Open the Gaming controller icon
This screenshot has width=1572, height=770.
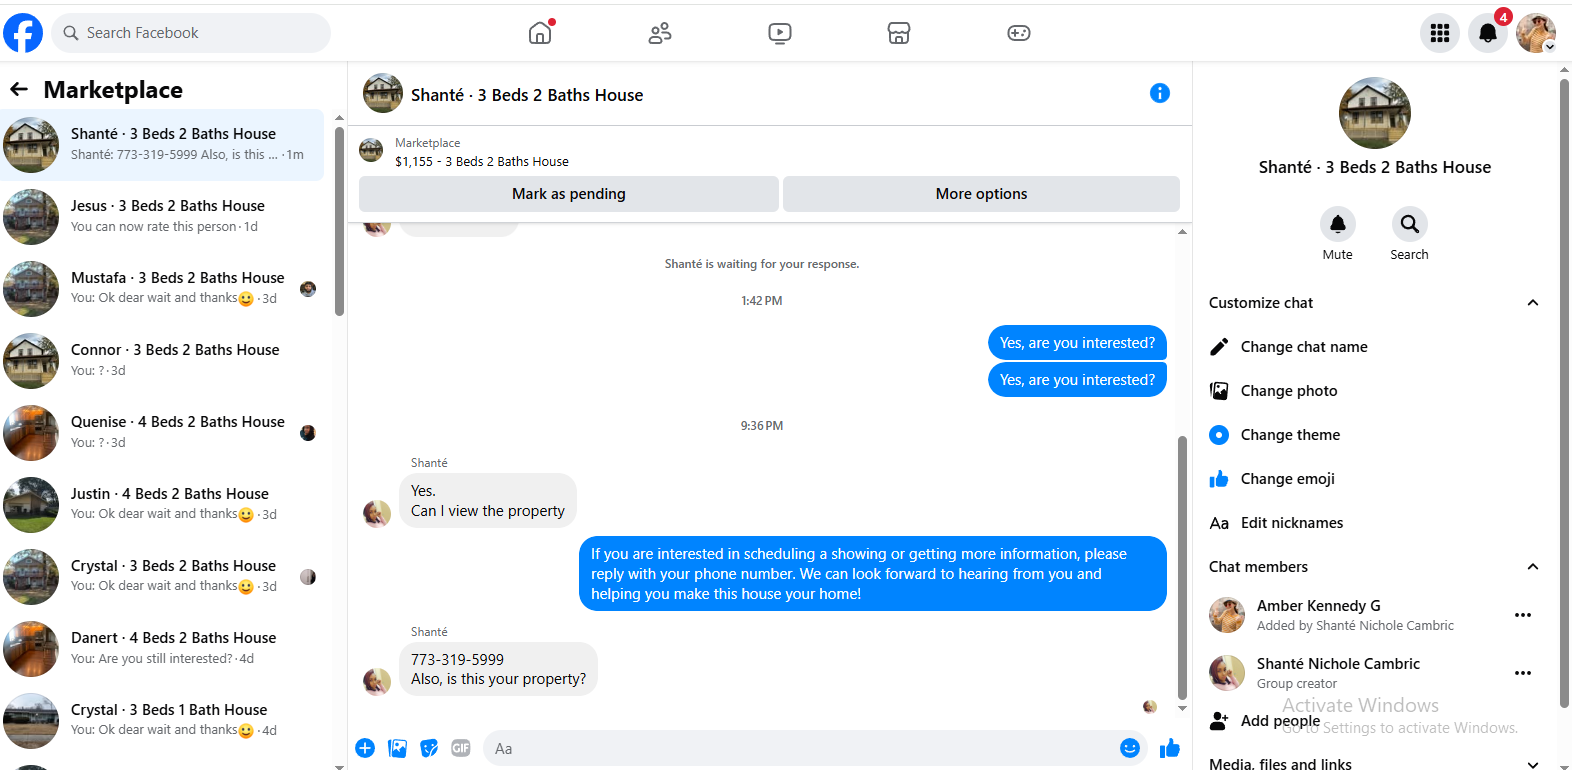pos(1019,33)
